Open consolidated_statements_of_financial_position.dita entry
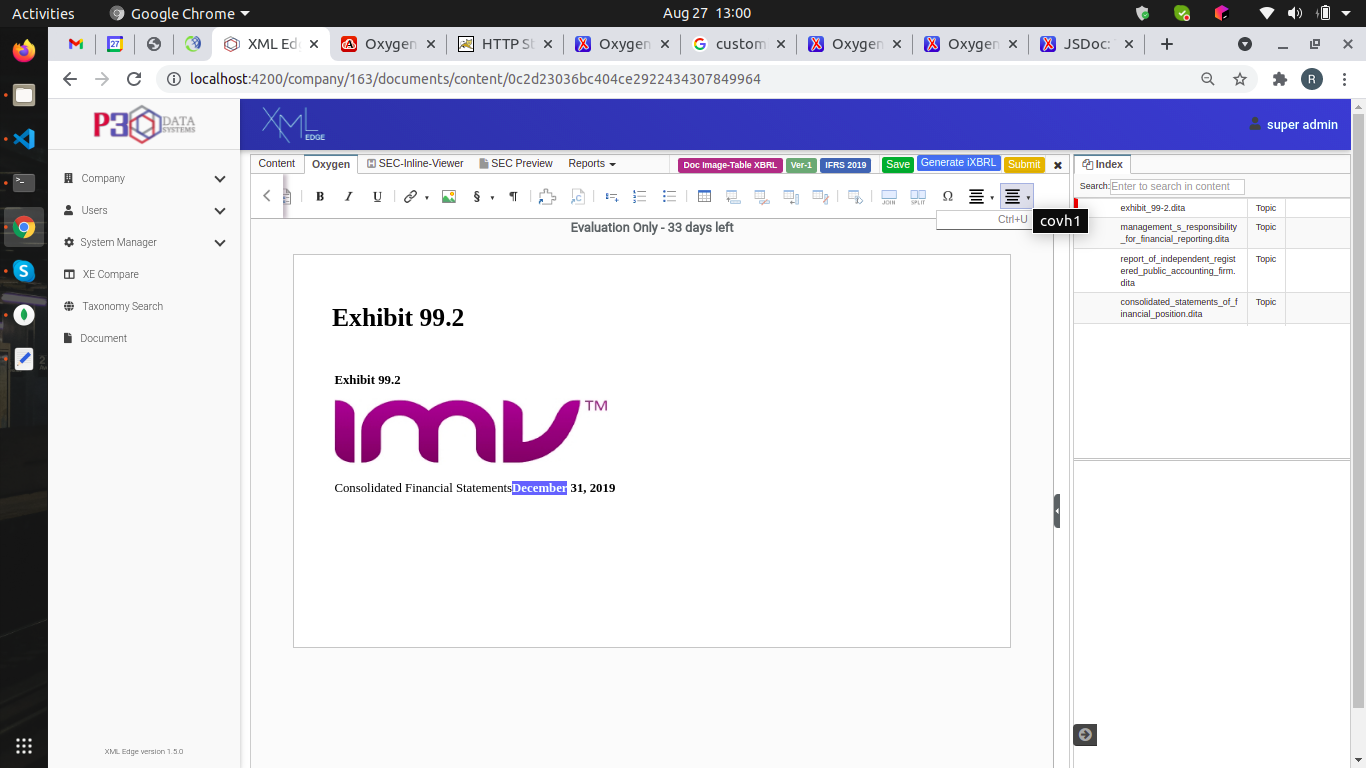Screen dimensions: 1366x768 coord(1178,308)
